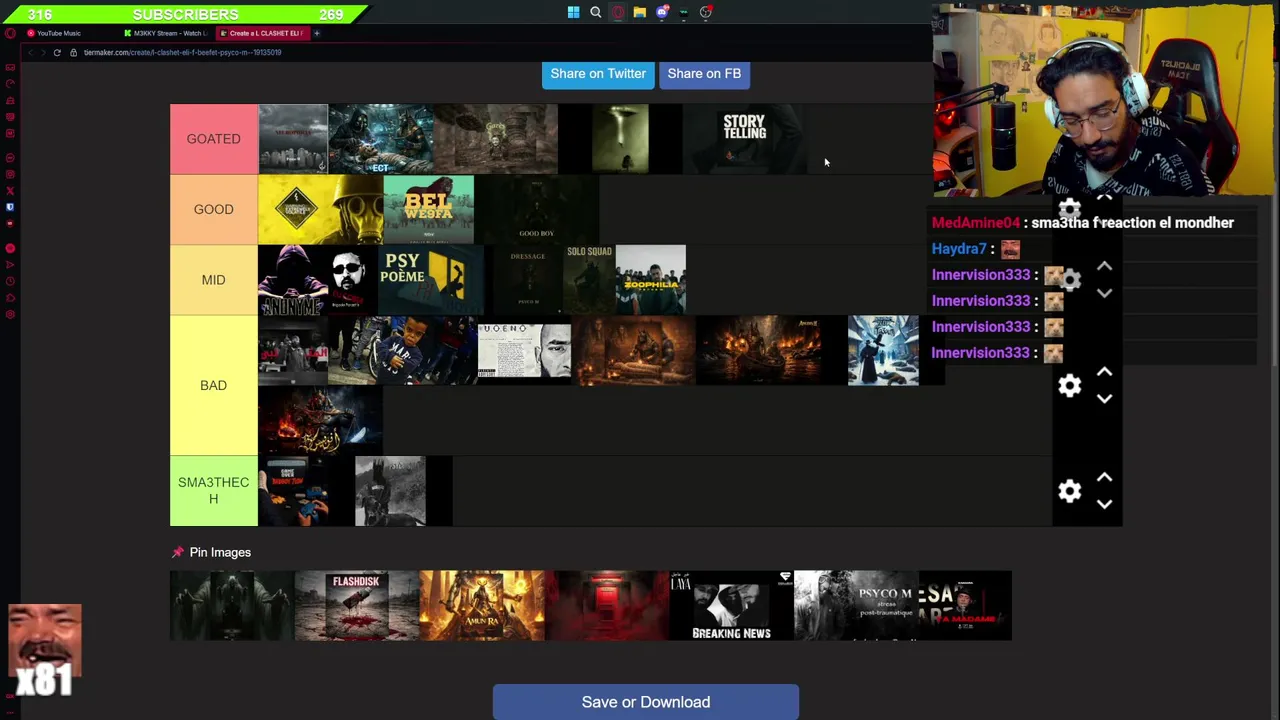Select ECT cover in GOATED row

381,139
